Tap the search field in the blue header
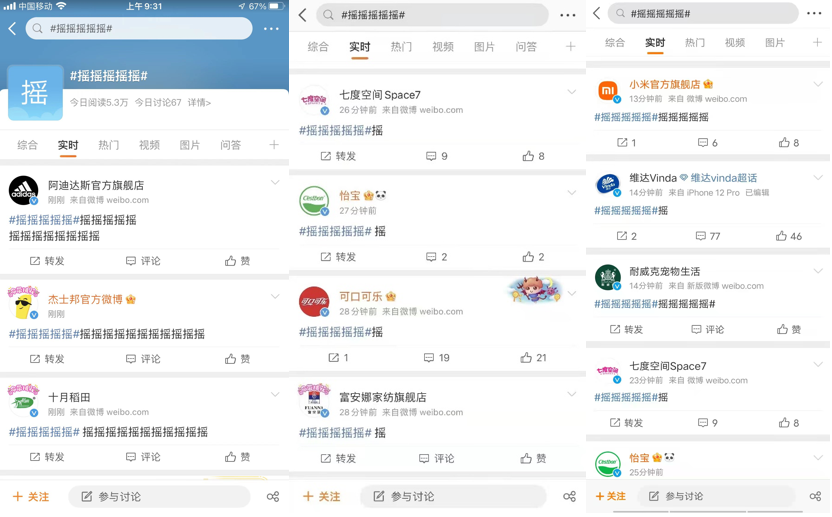This screenshot has height=517, width=832. click(139, 29)
